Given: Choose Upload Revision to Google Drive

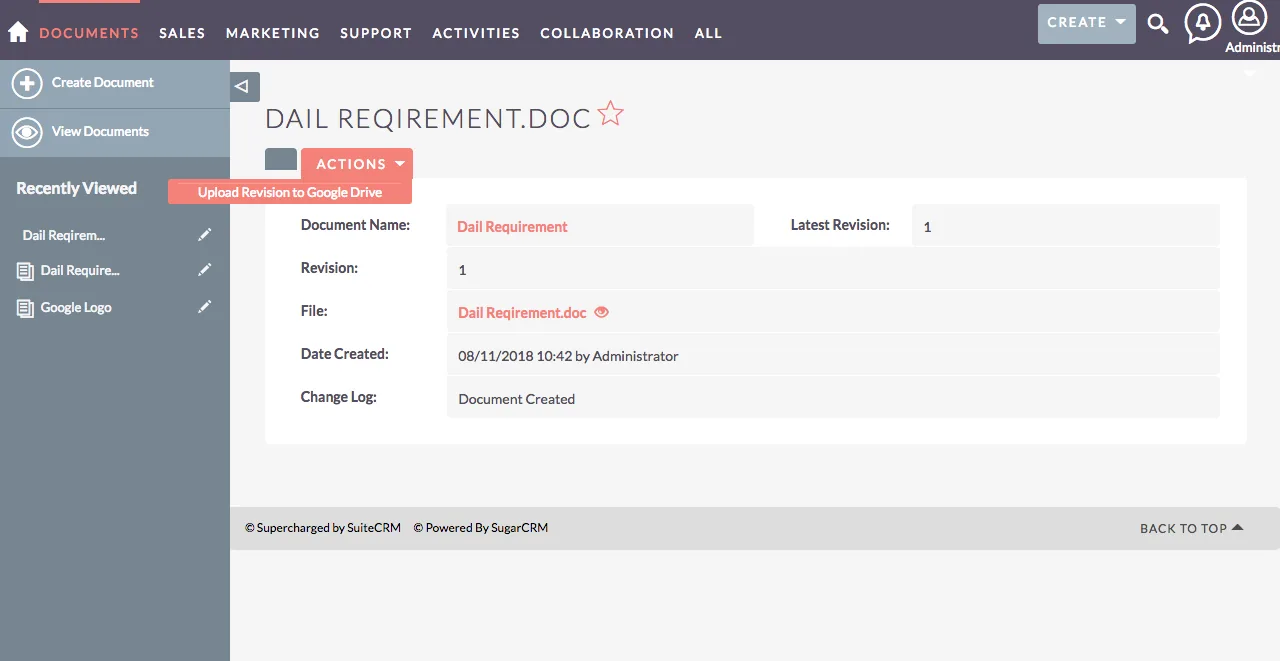Looking at the screenshot, I should (x=290, y=192).
